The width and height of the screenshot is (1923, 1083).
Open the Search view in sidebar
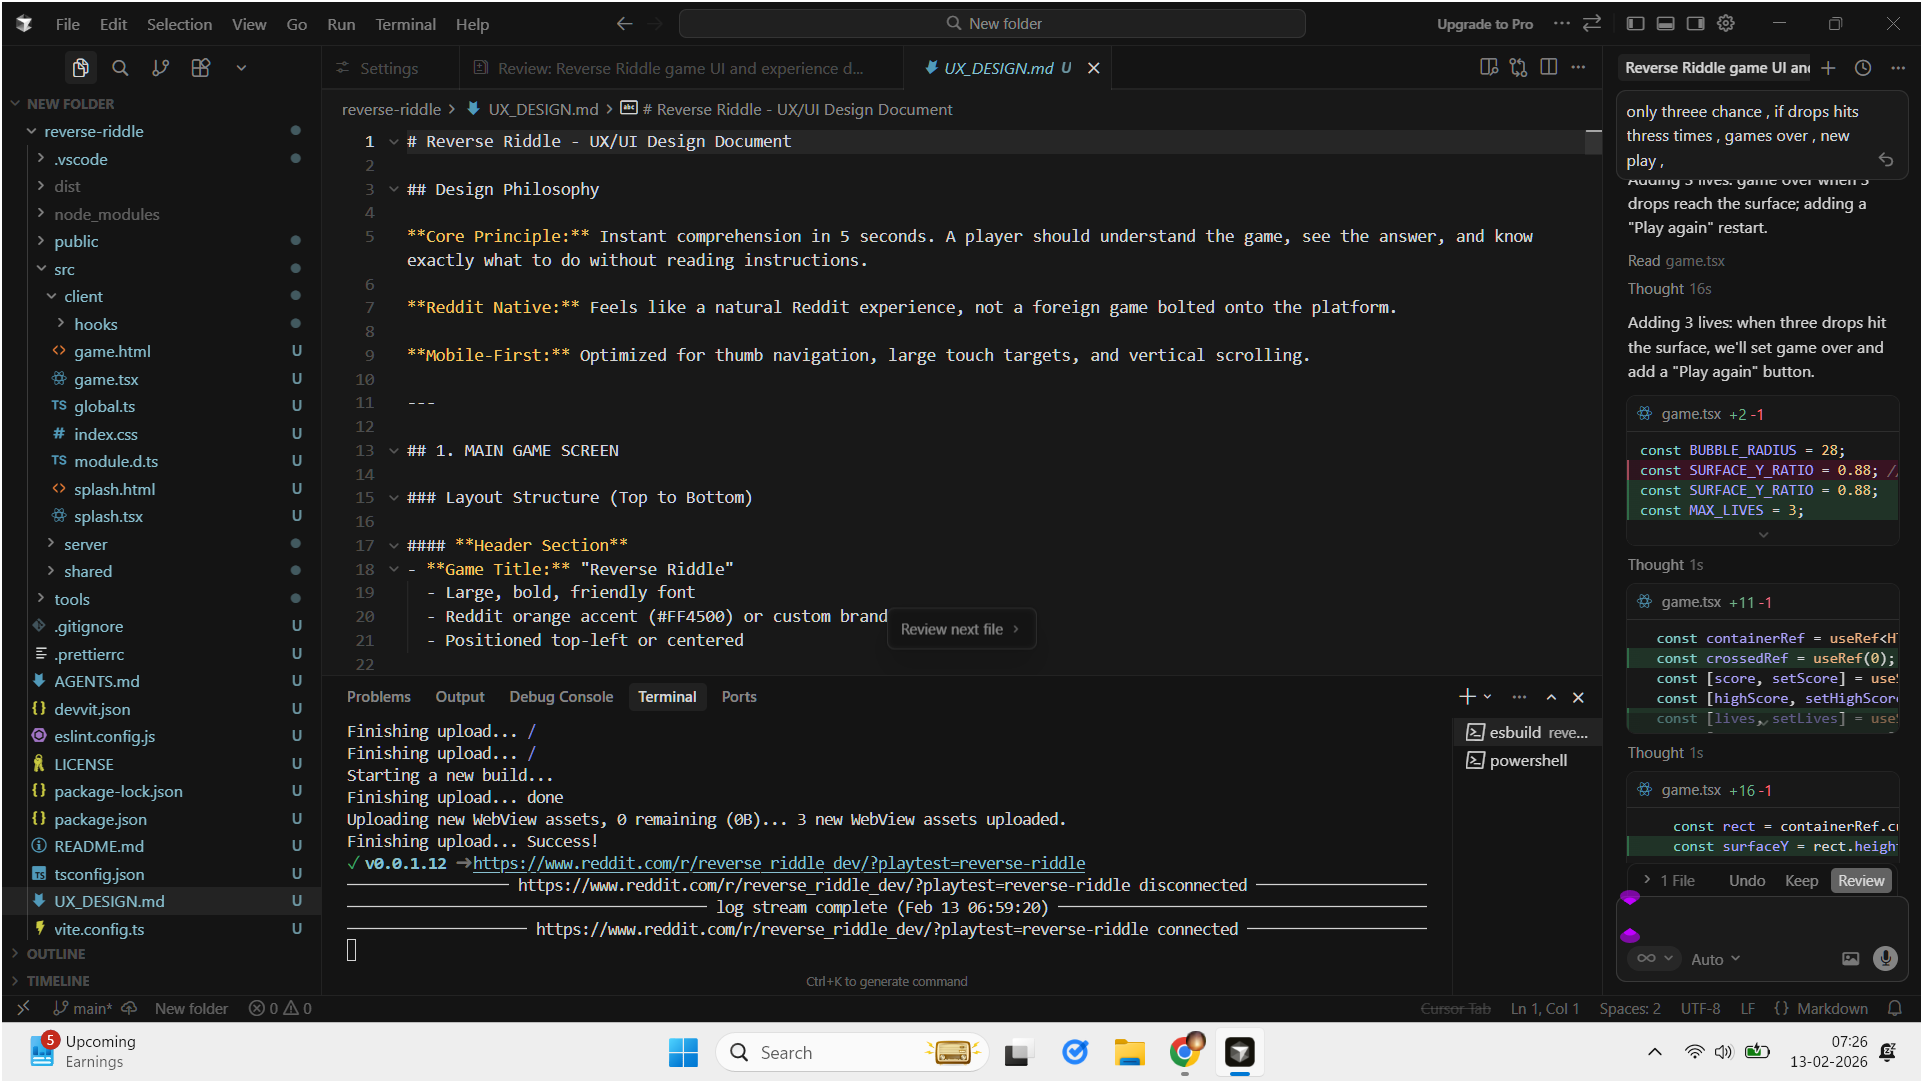[x=120, y=68]
